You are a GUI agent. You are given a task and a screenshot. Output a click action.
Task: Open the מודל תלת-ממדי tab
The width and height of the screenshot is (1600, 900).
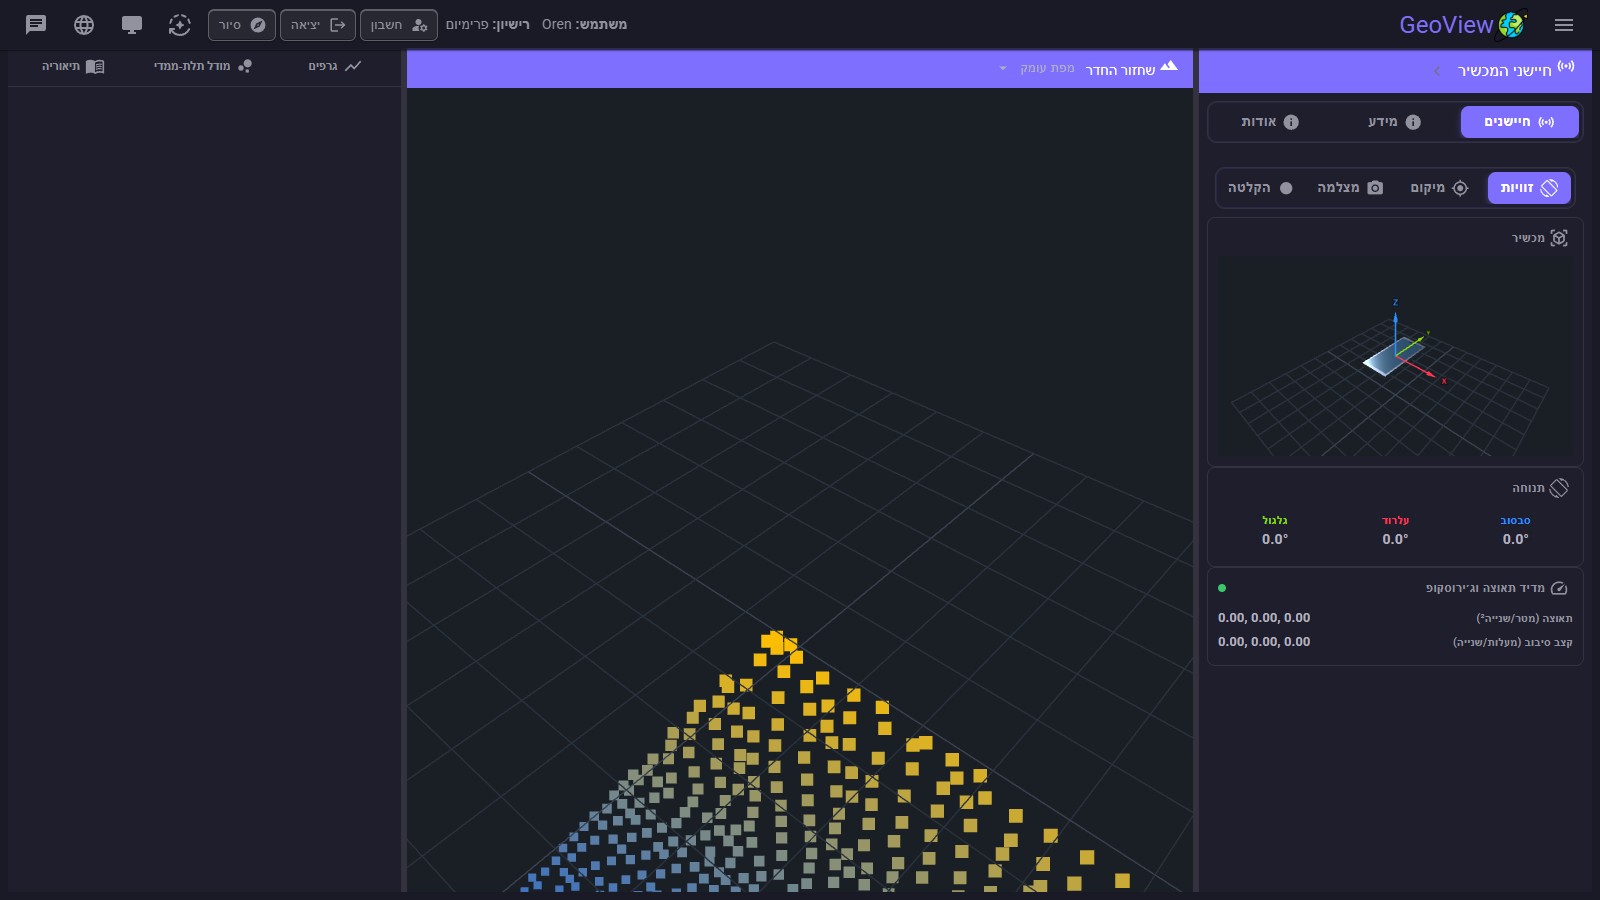(x=203, y=66)
